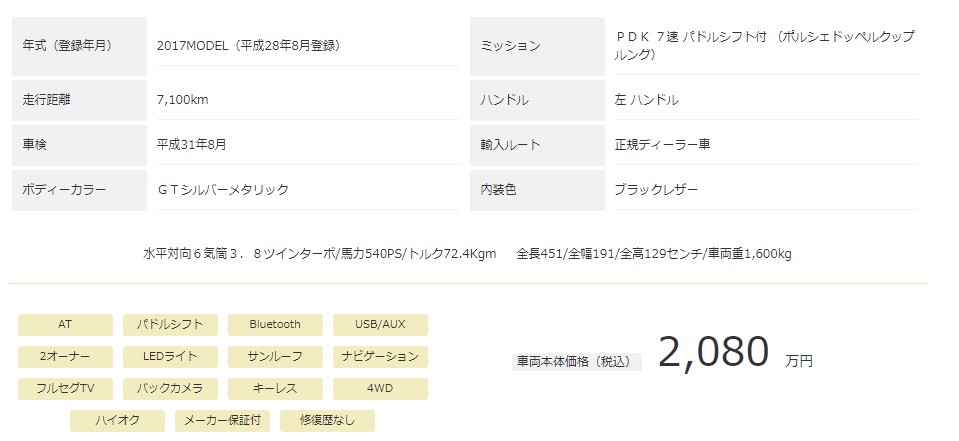959x441 pixels.
Task: Click the ミッション row header cell
Action: pos(538,46)
